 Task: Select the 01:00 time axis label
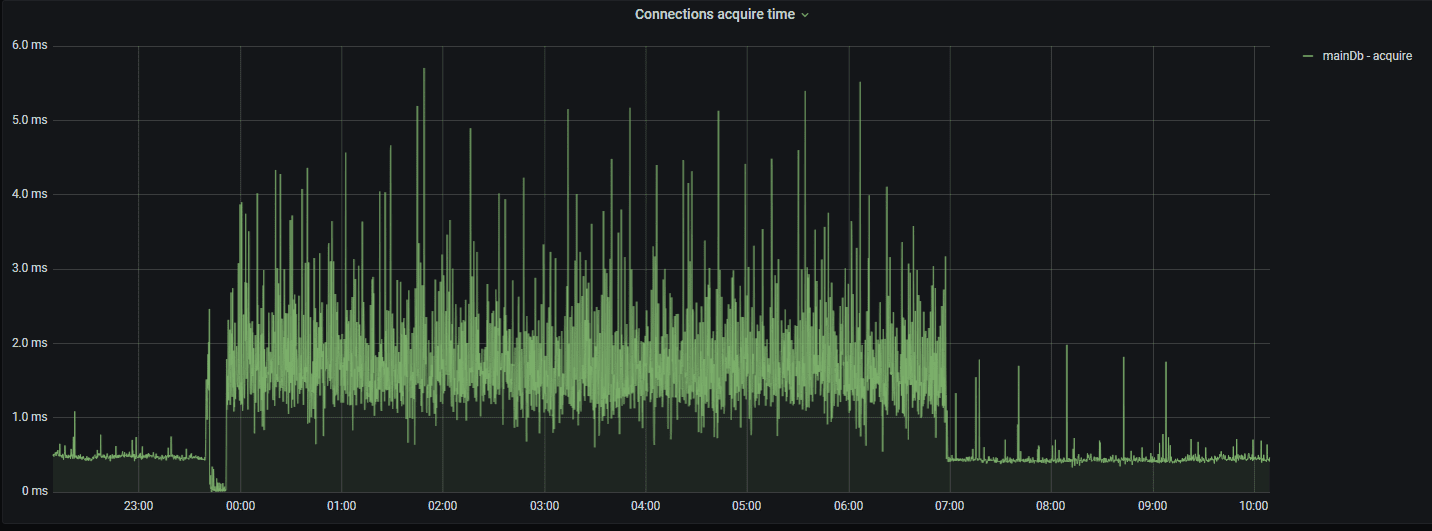(x=341, y=506)
